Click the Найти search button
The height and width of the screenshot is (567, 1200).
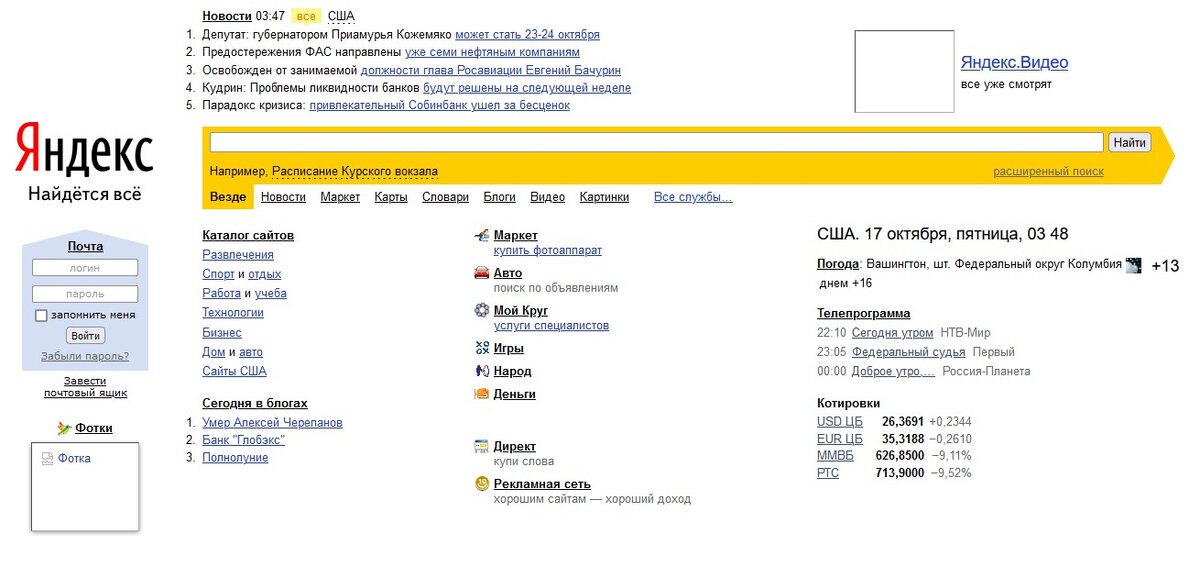pyautogui.click(x=1129, y=143)
